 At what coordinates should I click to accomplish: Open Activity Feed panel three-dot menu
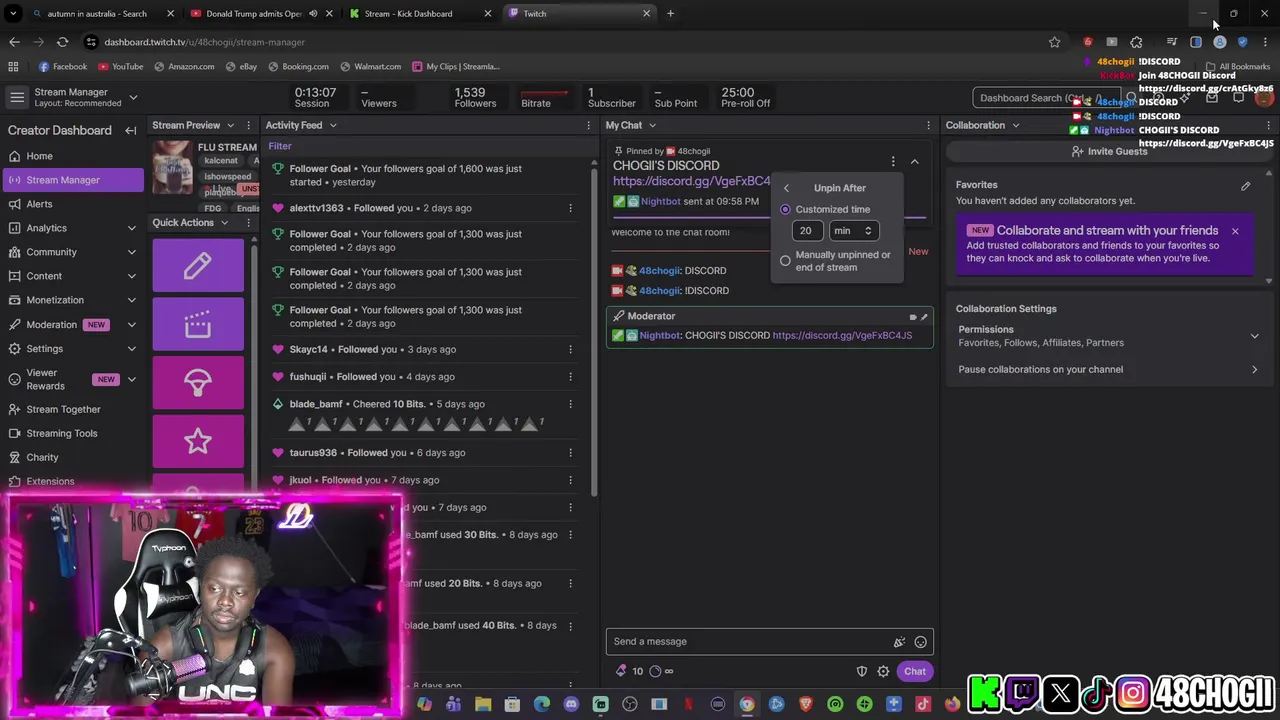pyautogui.click(x=588, y=125)
